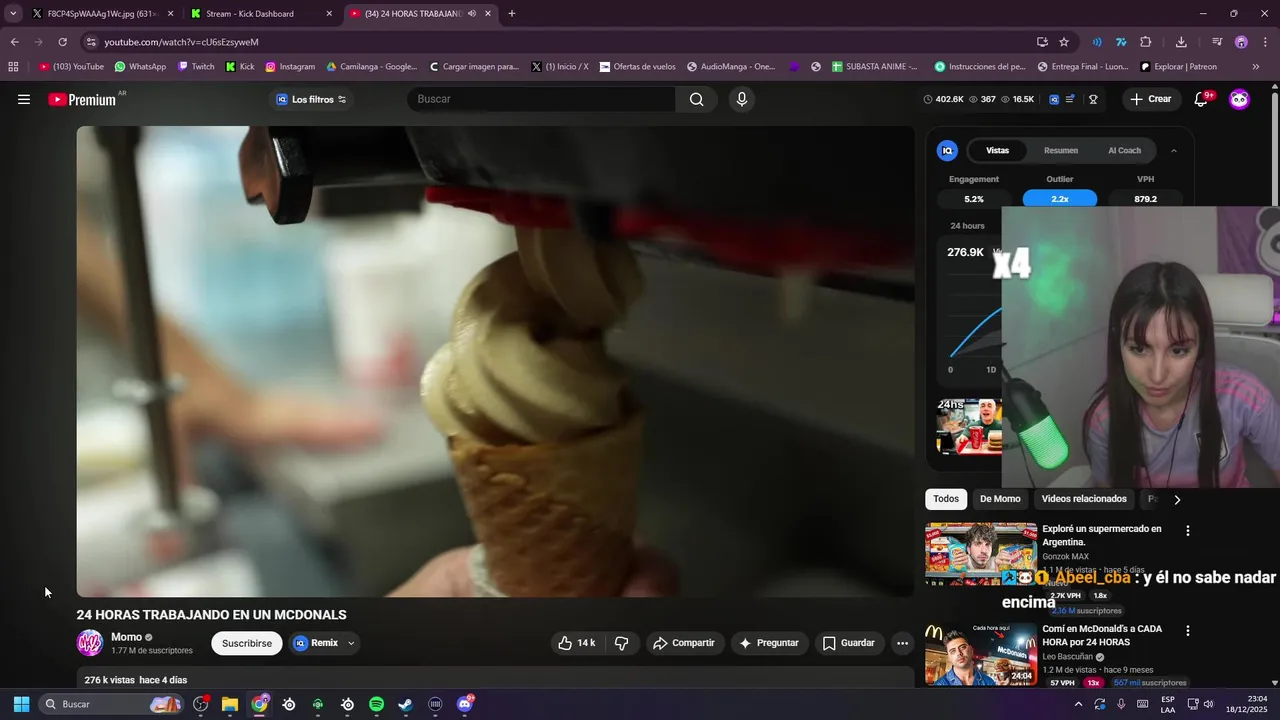Click Compartir share button

coord(684,643)
